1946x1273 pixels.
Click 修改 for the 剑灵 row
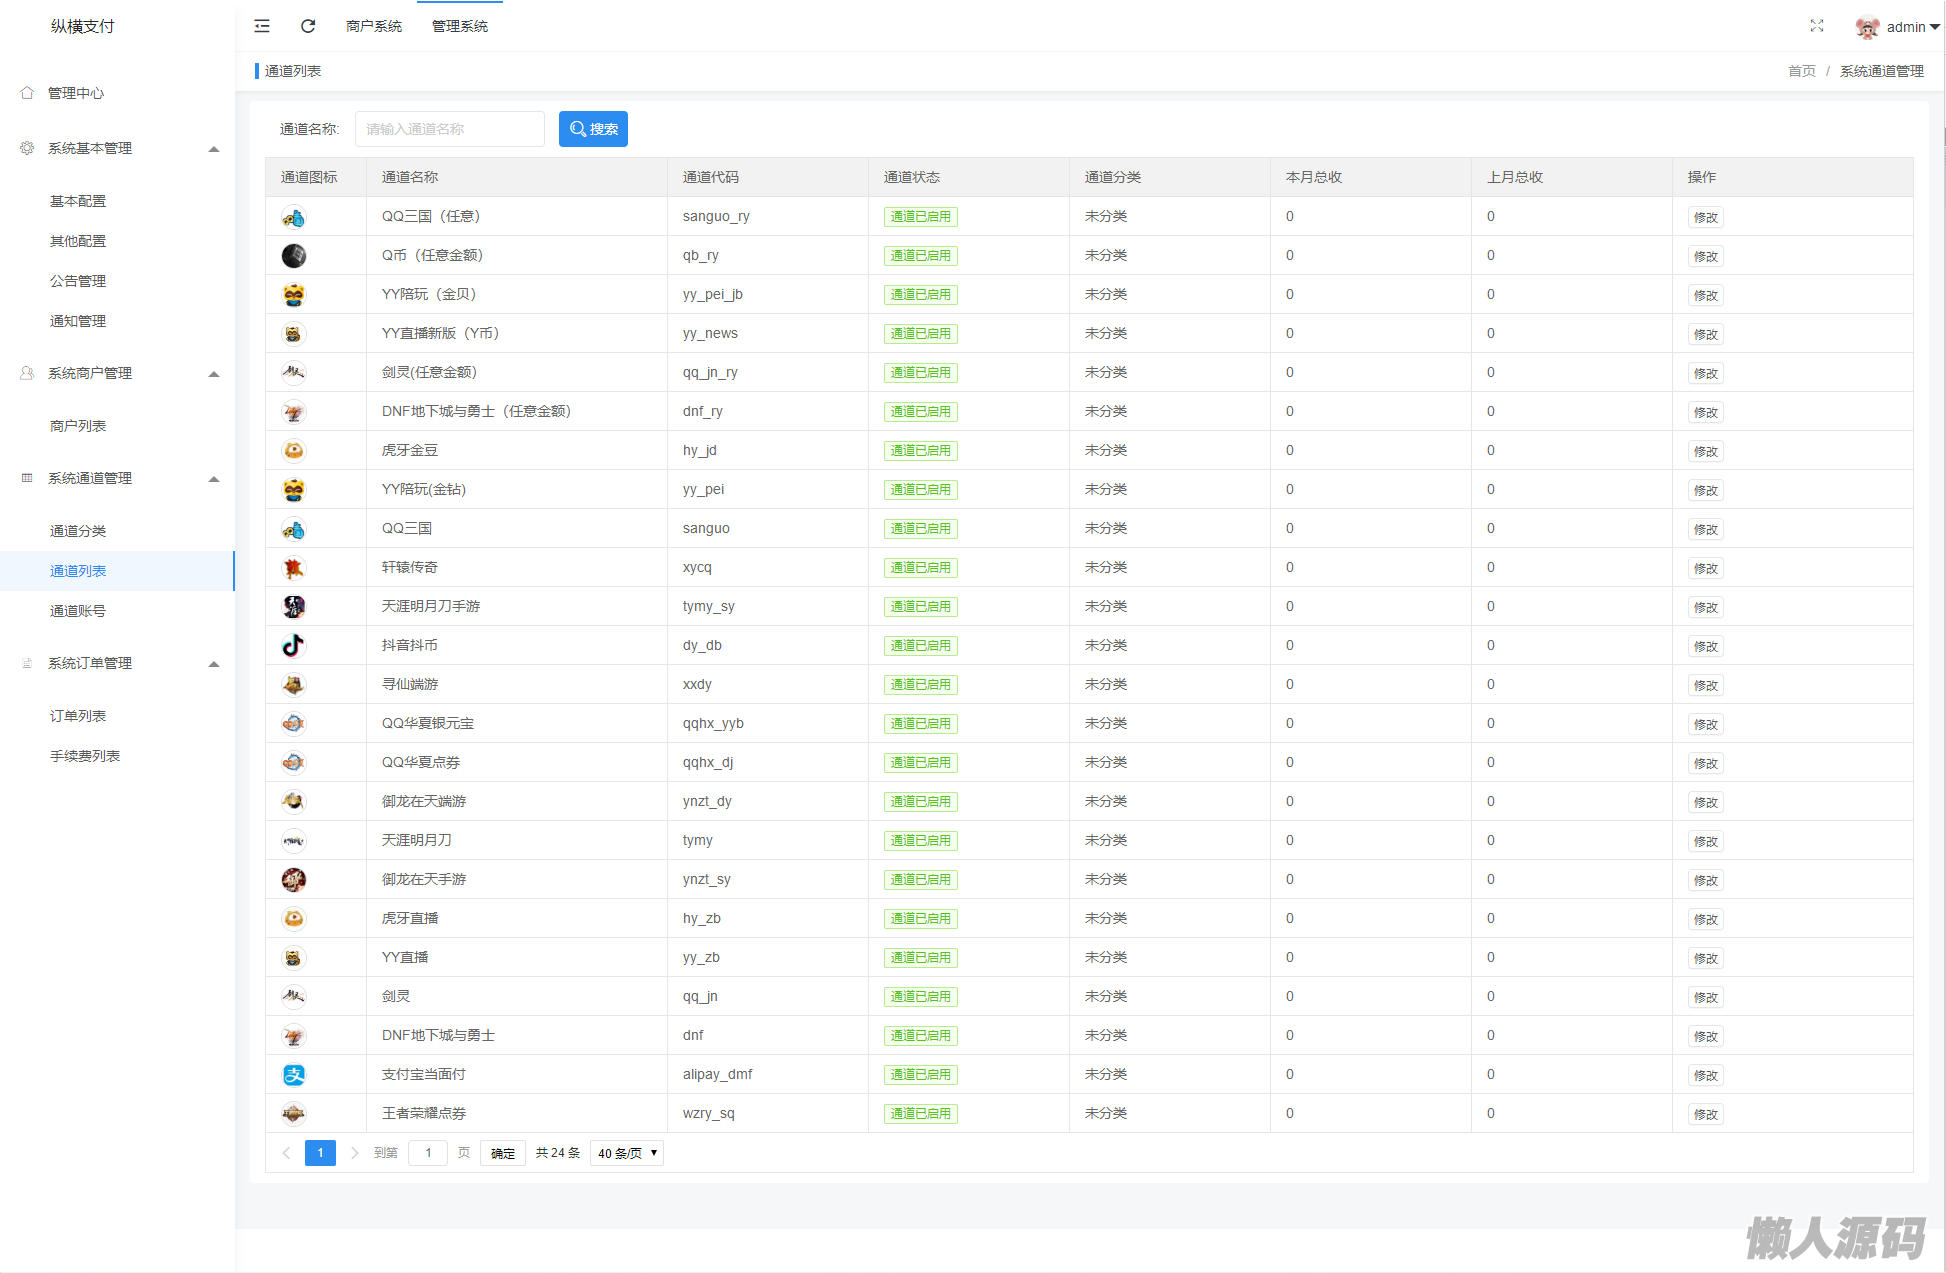(1705, 997)
